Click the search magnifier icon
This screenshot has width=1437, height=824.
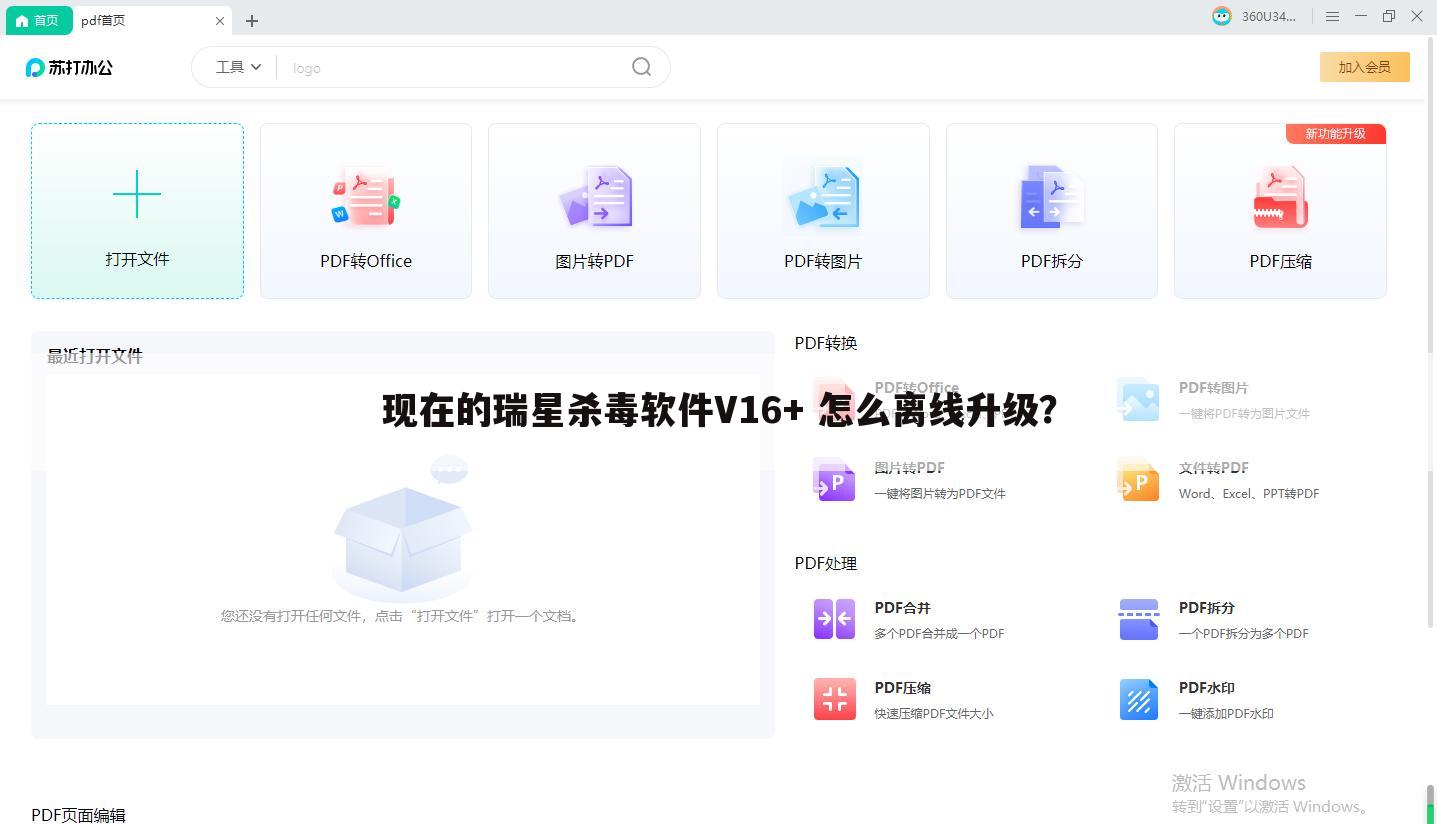click(642, 67)
